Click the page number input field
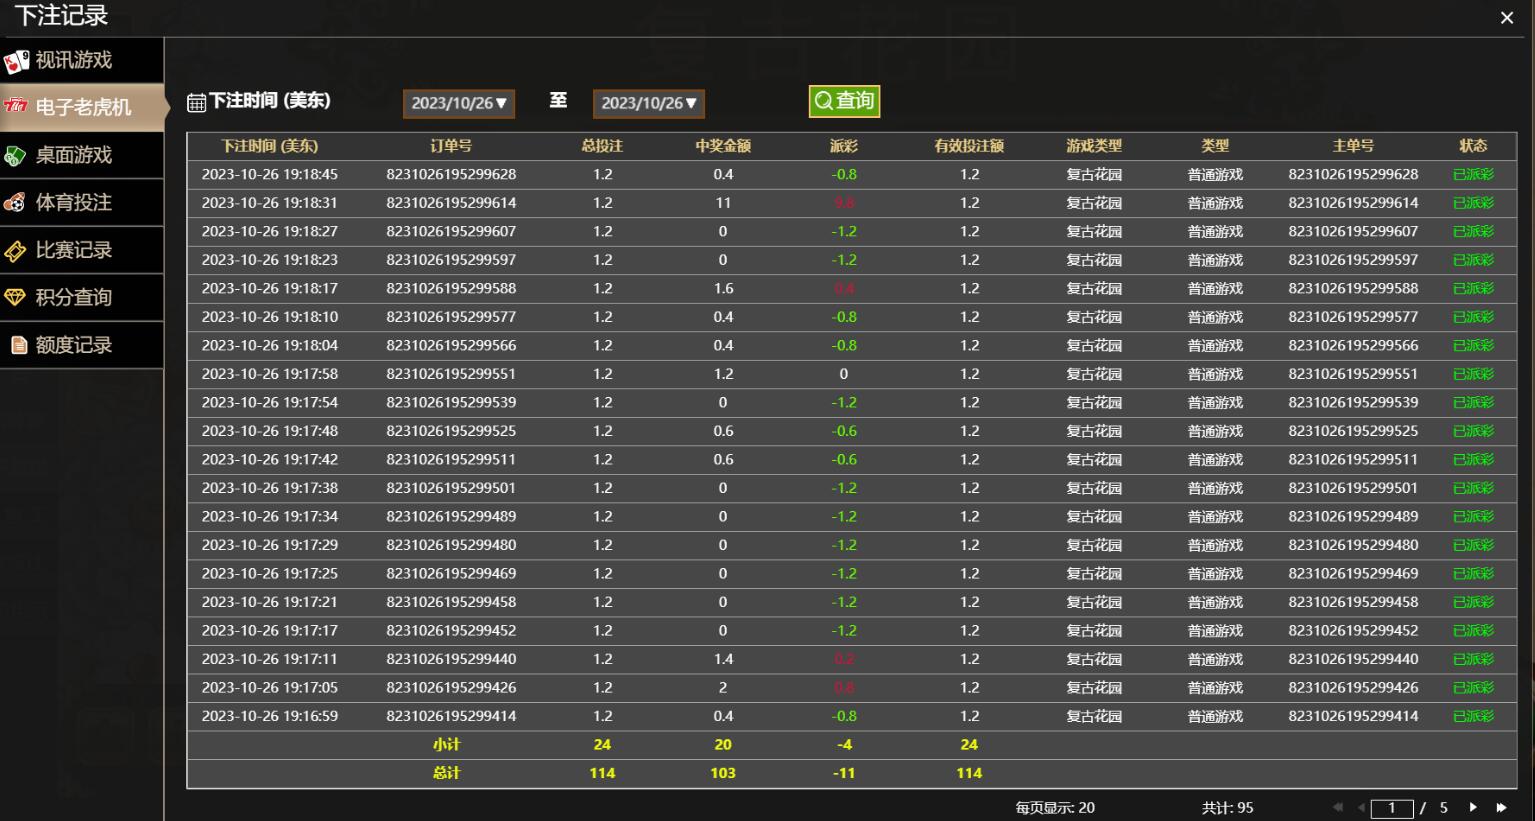 pyautogui.click(x=1391, y=808)
